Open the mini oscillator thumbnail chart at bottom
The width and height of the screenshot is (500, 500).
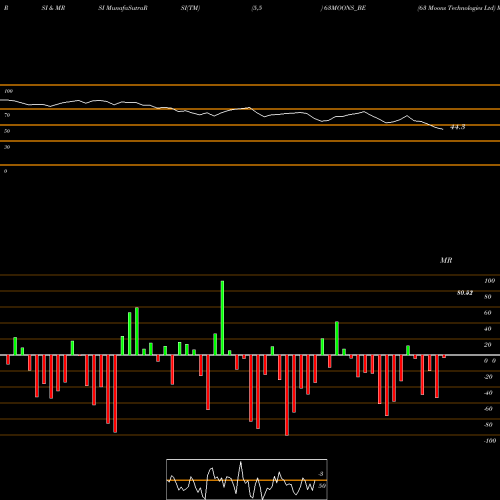(247, 479)
